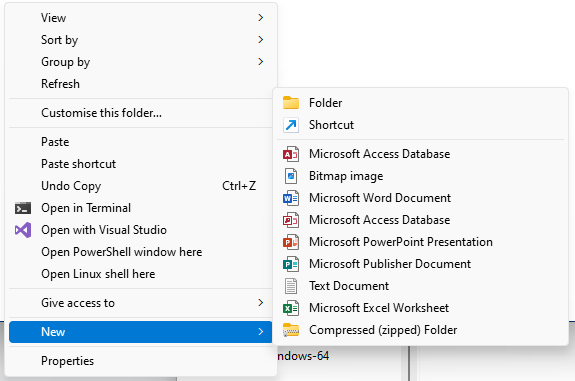The height and width of the screenshot is (381, 575).
Task: Select Microsoft Excel Worksheet label
Action: (378, 308)
